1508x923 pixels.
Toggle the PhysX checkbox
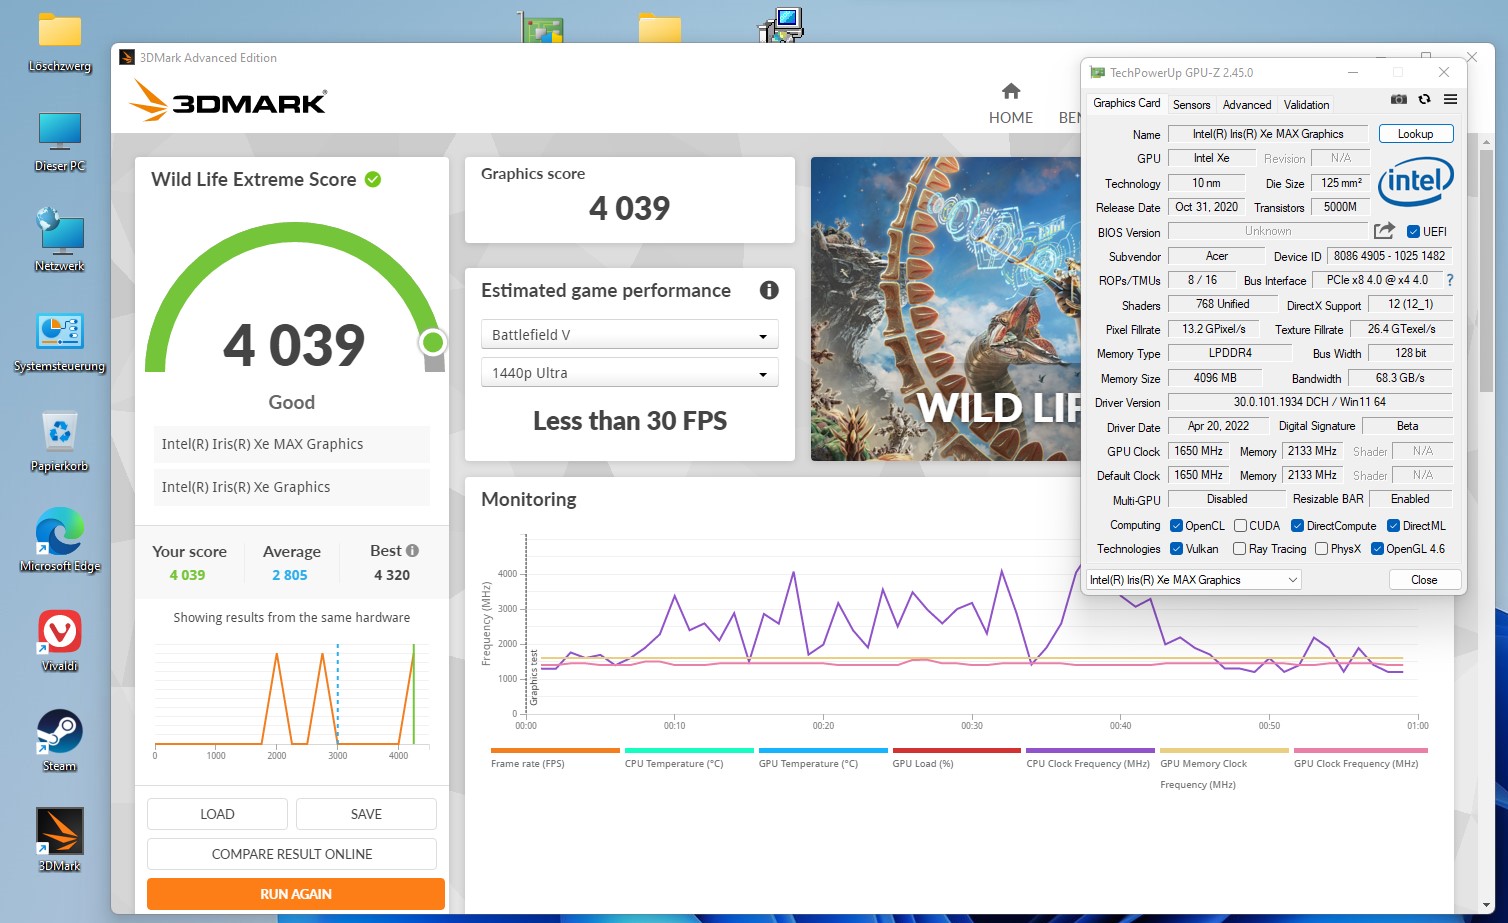coord(1321,549)
